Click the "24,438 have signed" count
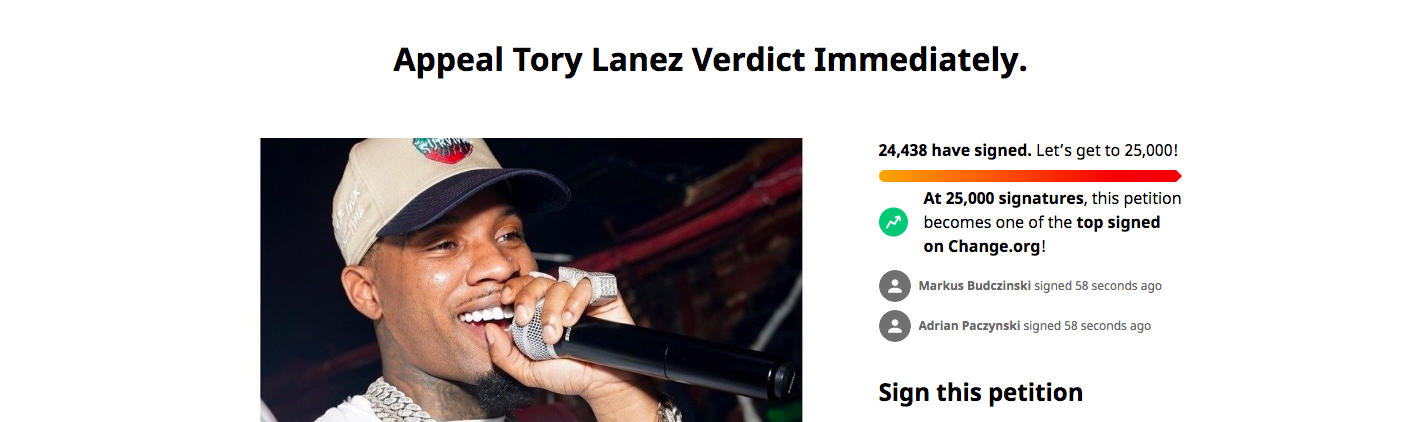 tap(954, 151)
